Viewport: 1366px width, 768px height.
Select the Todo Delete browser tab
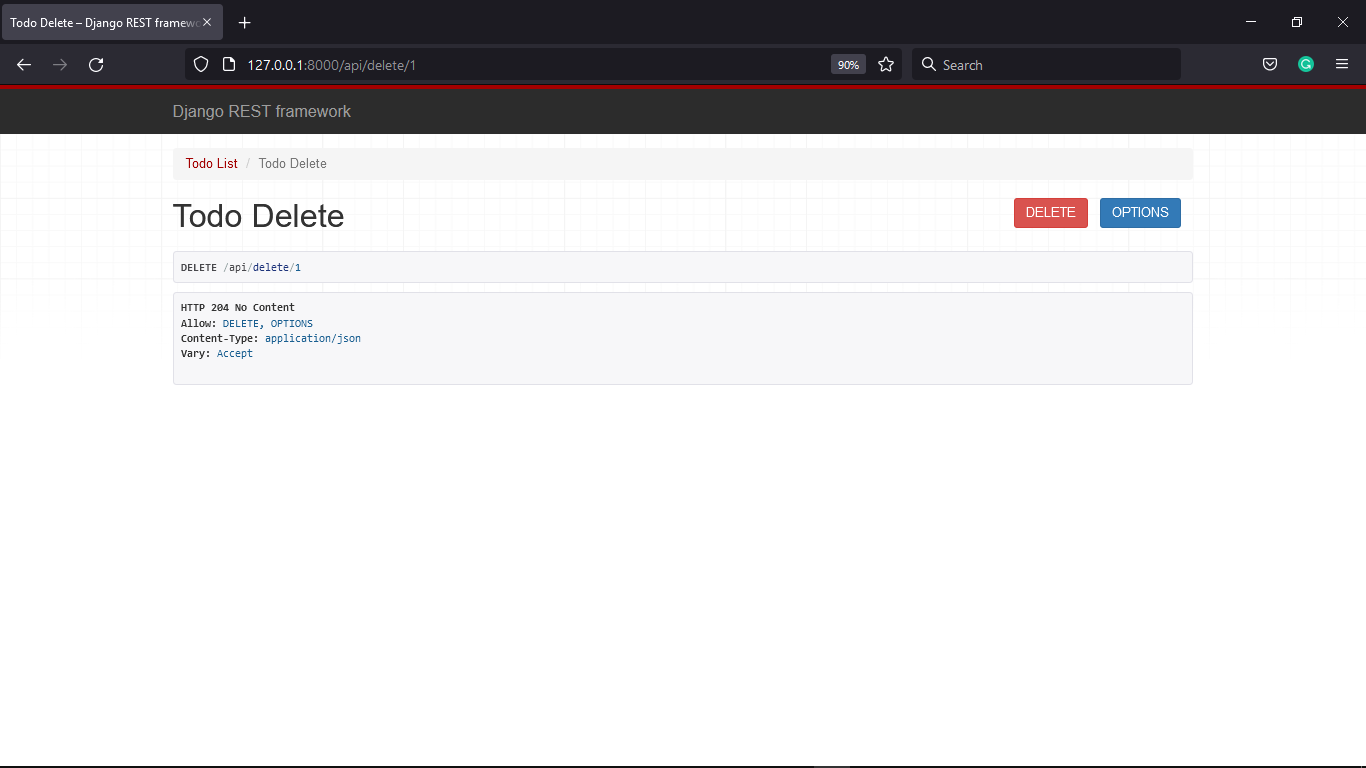click(112, 23)
